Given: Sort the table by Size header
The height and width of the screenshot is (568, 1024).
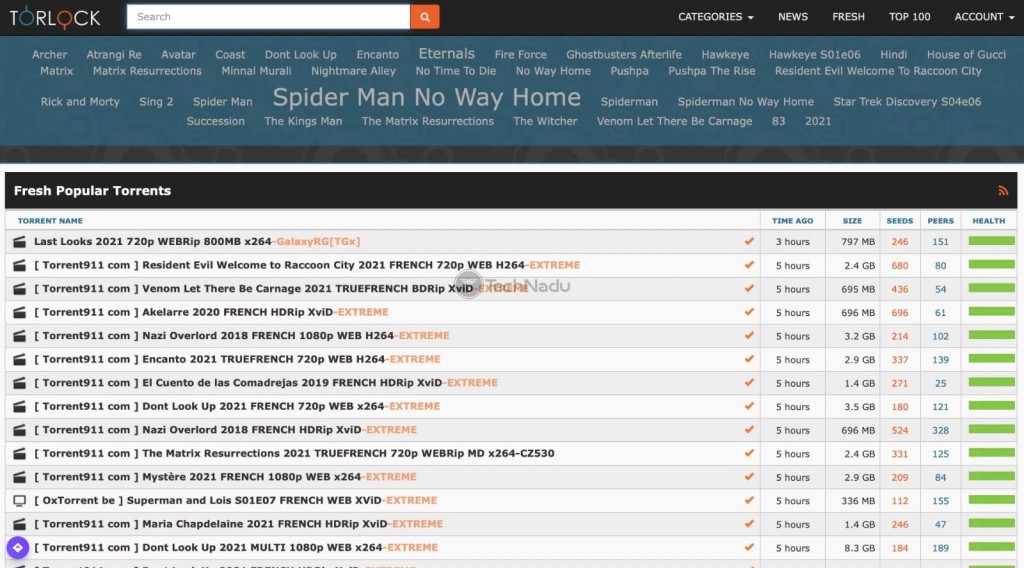Looking at the screenshot, I should [x=852, y=221].
